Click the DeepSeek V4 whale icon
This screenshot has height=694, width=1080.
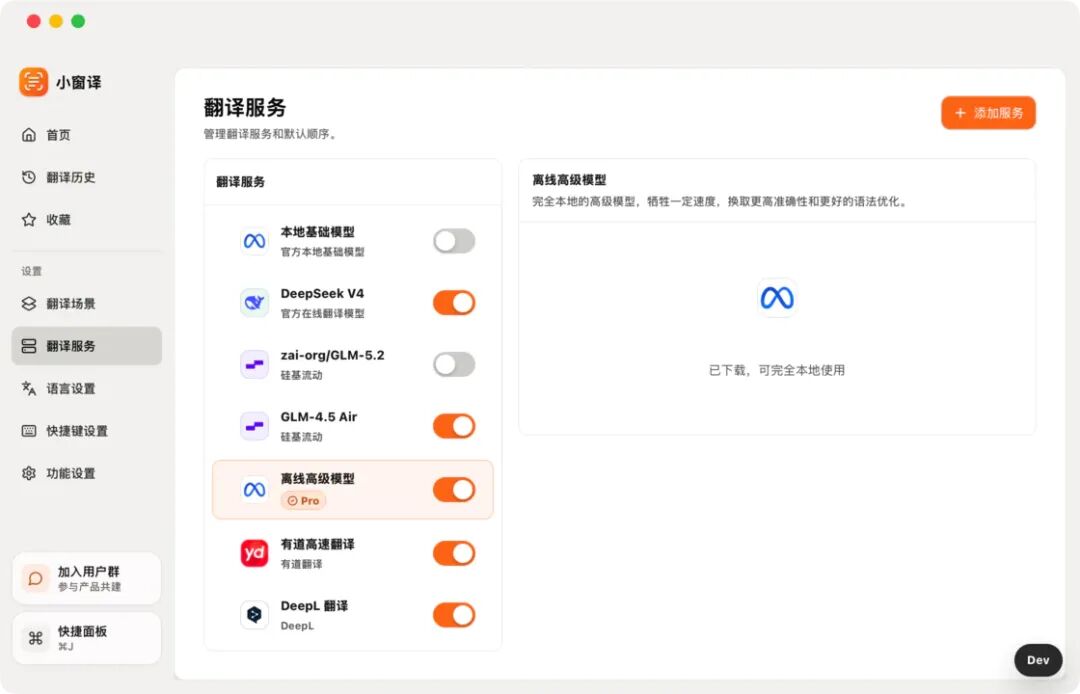click(x=254, y=302)
